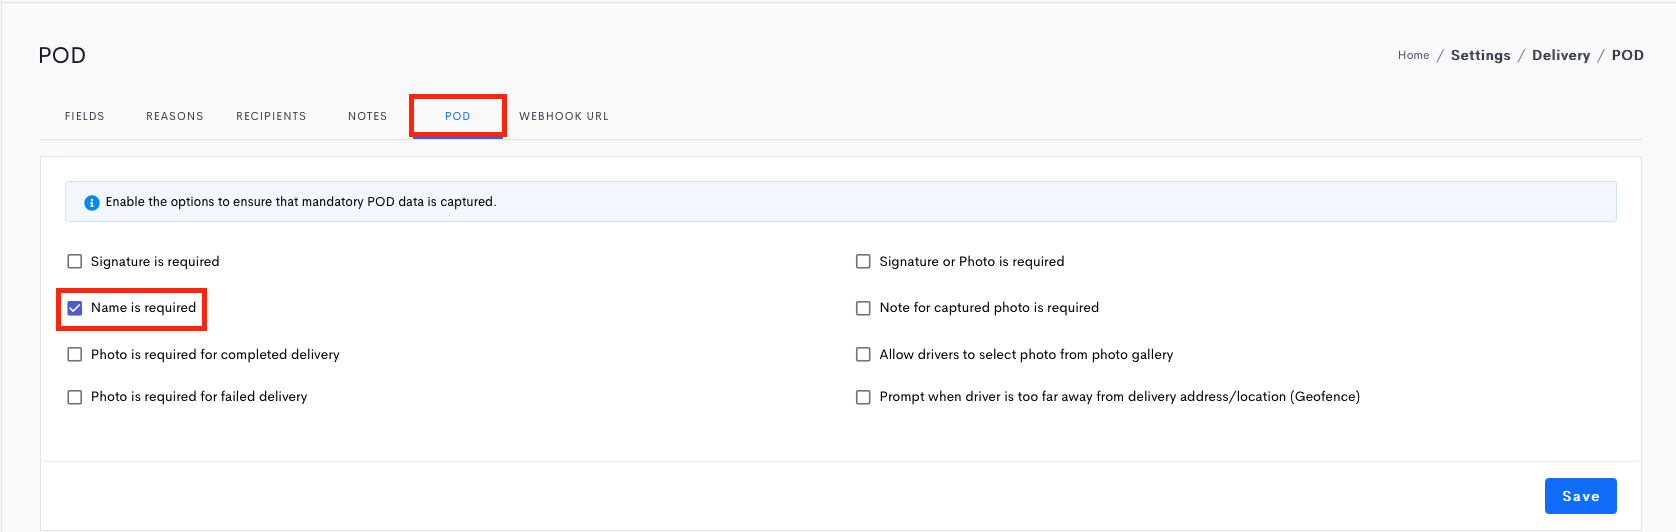Tick Photo is required for failed delivery
This screenshot has height=532, width=1676.
tap(75, 397)
